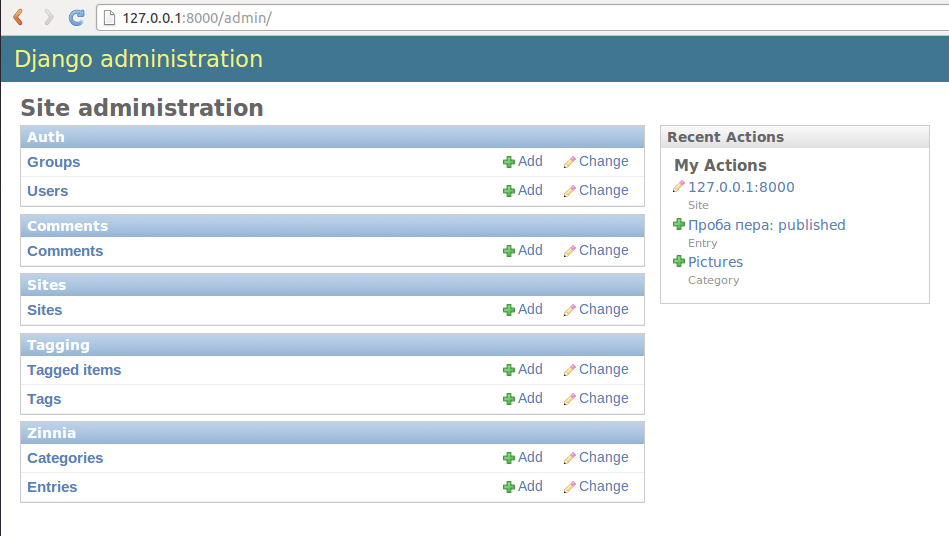Screen dimensions: 949x536
Task: Click the pencil icon for Groups
Action: pyautogui.click(x=570, y=162)
